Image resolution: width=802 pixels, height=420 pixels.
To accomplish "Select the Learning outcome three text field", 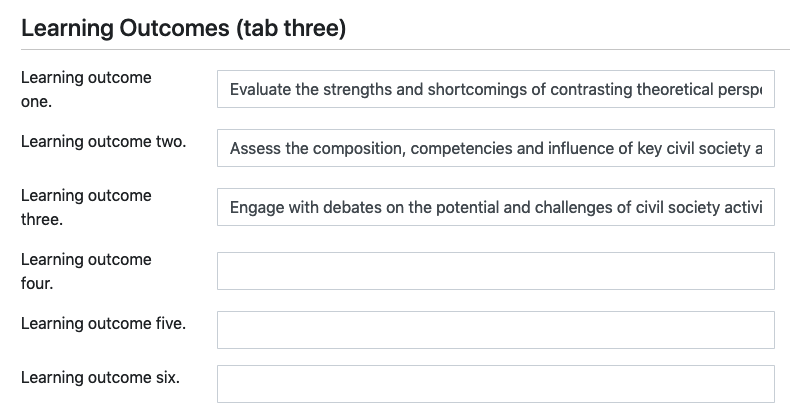I will pos(495,207).
